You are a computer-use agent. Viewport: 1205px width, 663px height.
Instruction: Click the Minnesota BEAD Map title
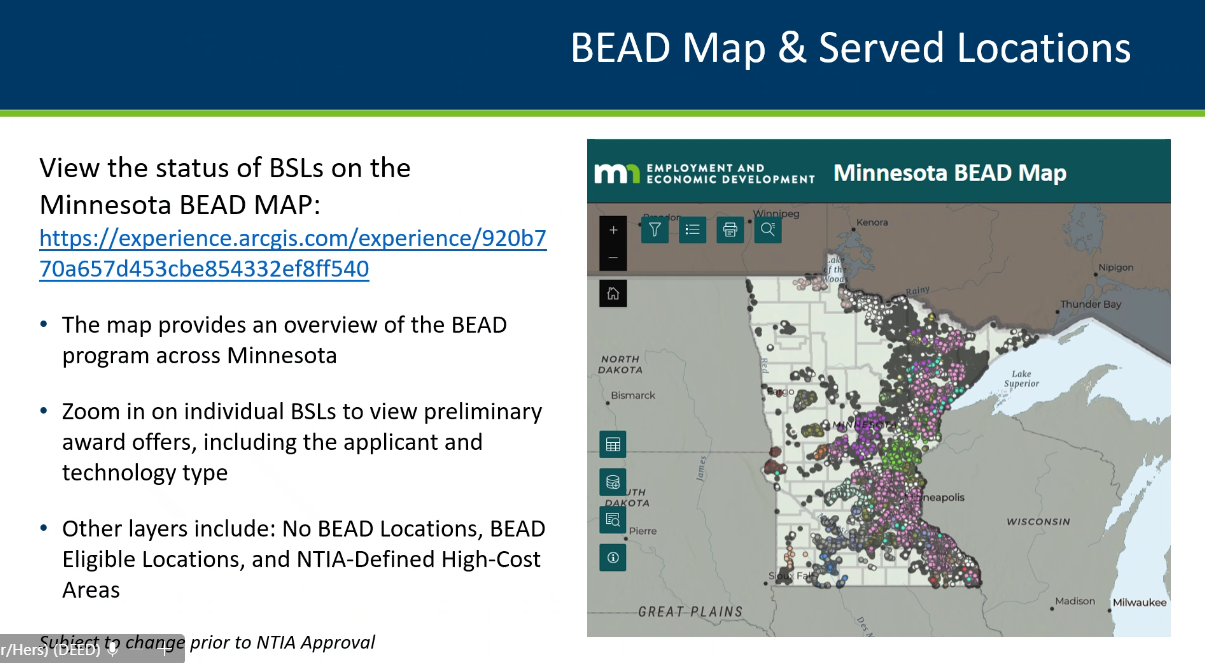pos(949,173)
